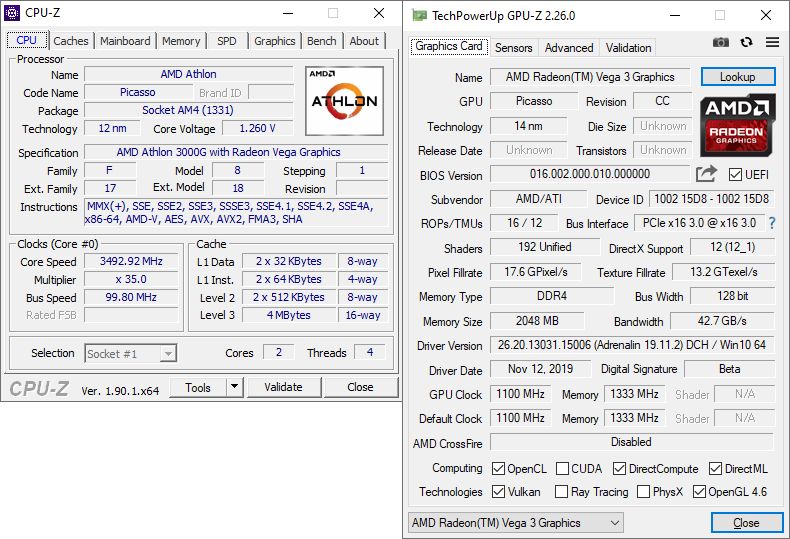Click the Threads value 4
790x539 pixels.
coord(370,353)
